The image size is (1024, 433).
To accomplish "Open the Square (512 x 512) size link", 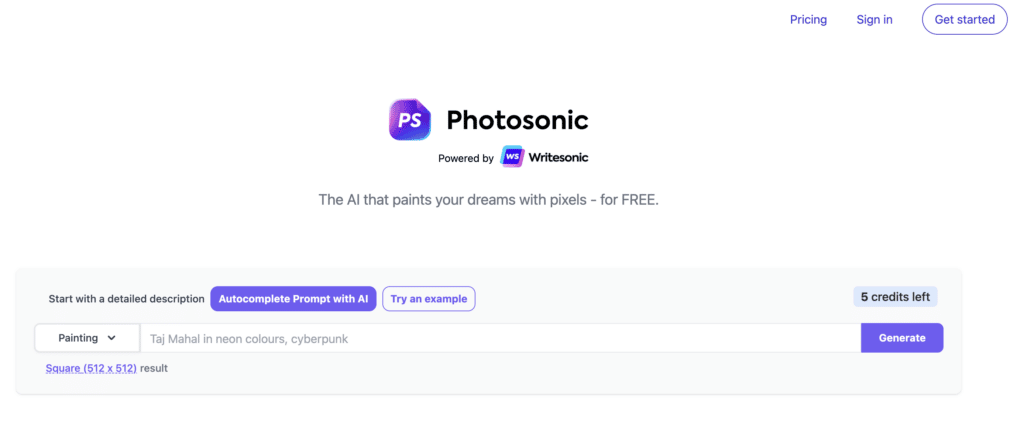I will point(91,368).
